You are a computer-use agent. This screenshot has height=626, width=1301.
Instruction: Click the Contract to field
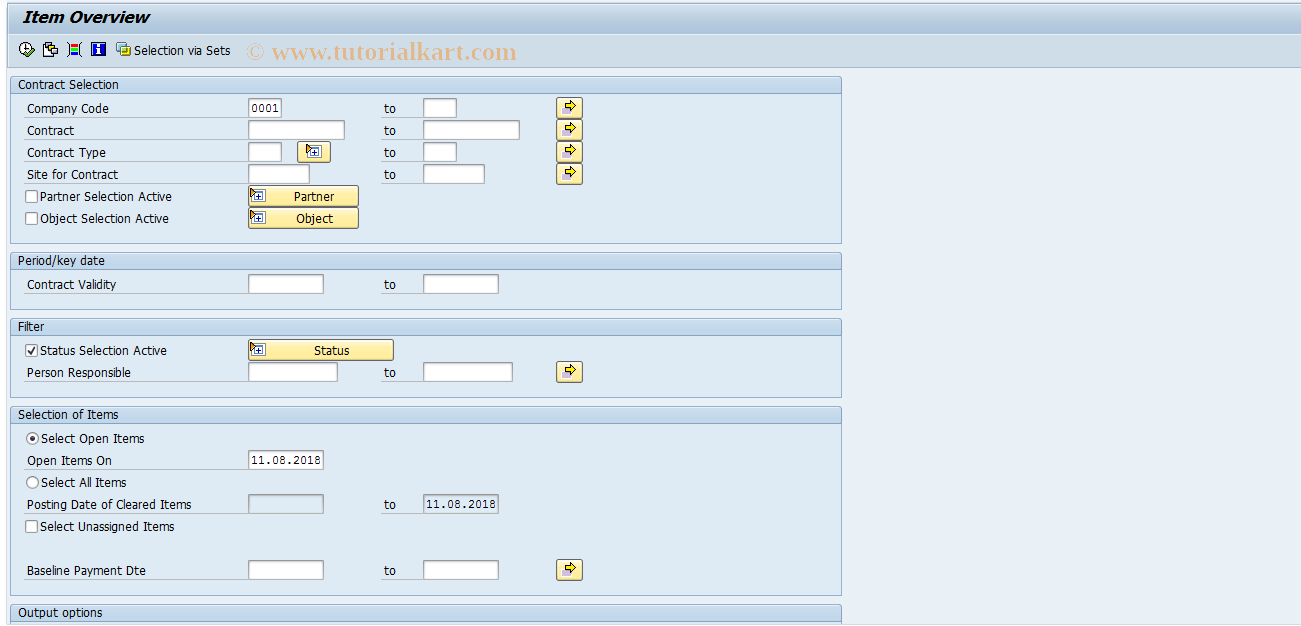[471, 130]
